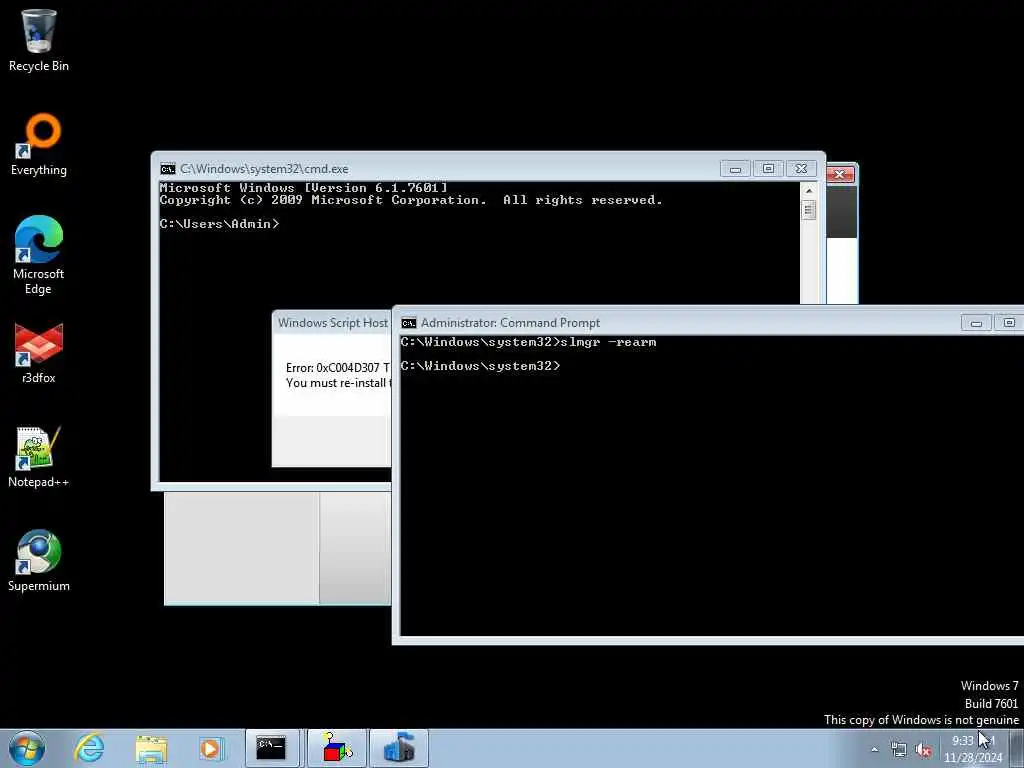This screenshot has height=768, width=1024.
Task: Click the cmd.exe vertical scrollbar thumb
Action: [x=808, y=210]
